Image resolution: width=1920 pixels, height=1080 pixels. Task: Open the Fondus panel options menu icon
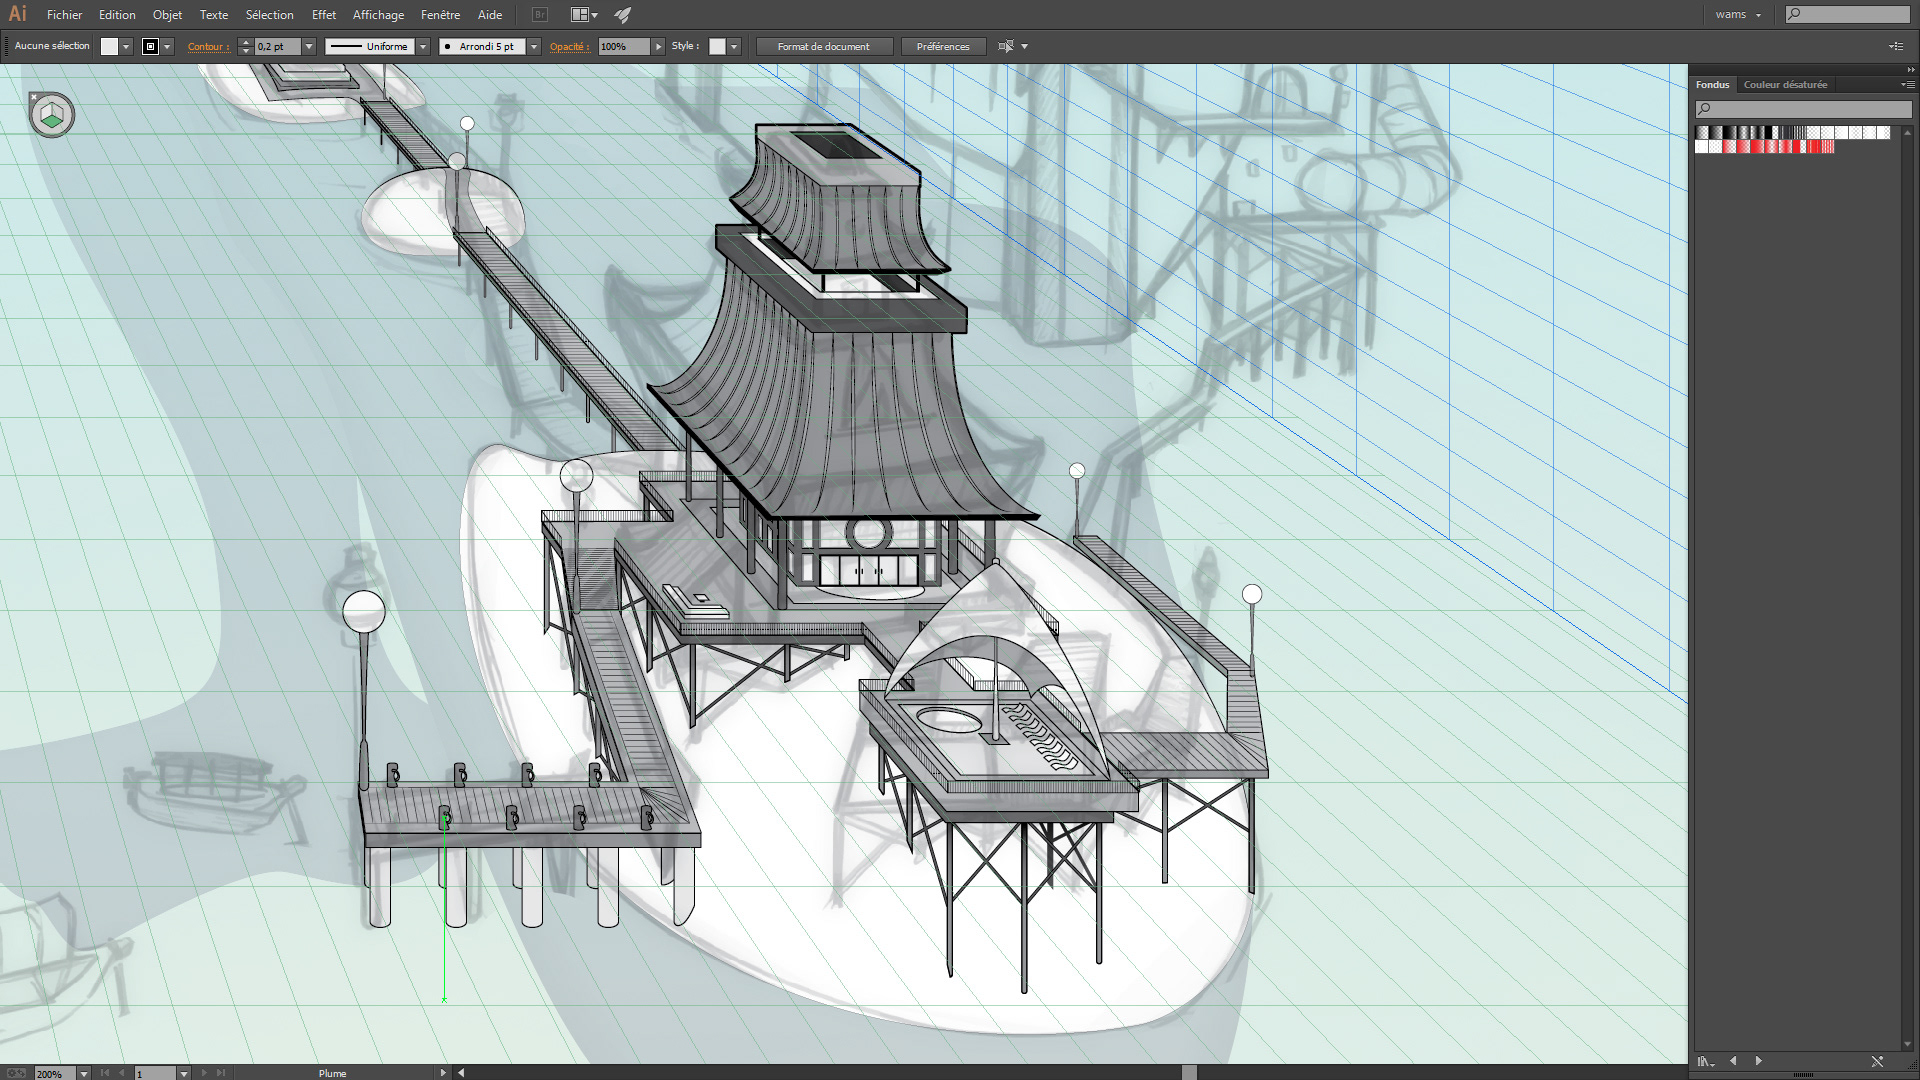[x=1907, y=85]
